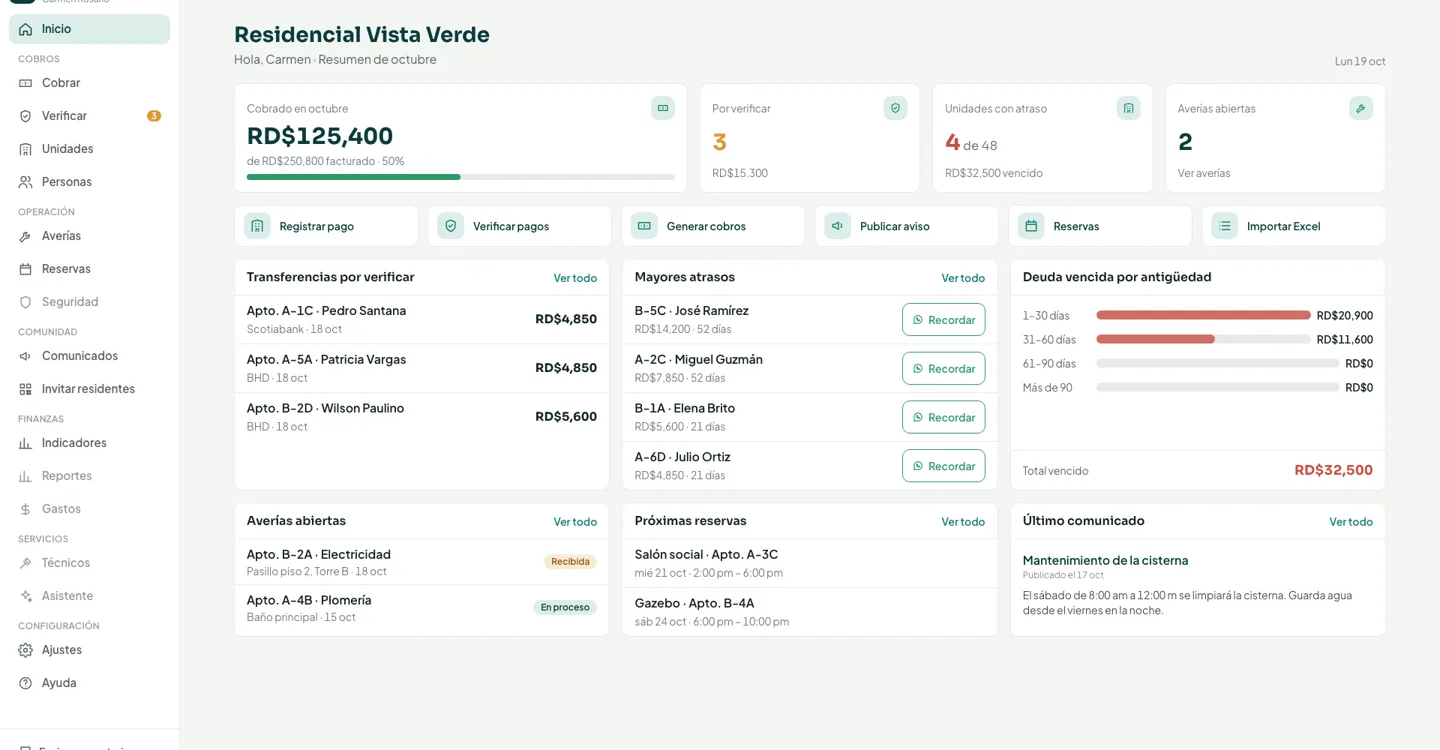This screenshot has width=1440, height=750.
Task: Click the Ajustes gear icon in sidebar
Action: (26, 650)
